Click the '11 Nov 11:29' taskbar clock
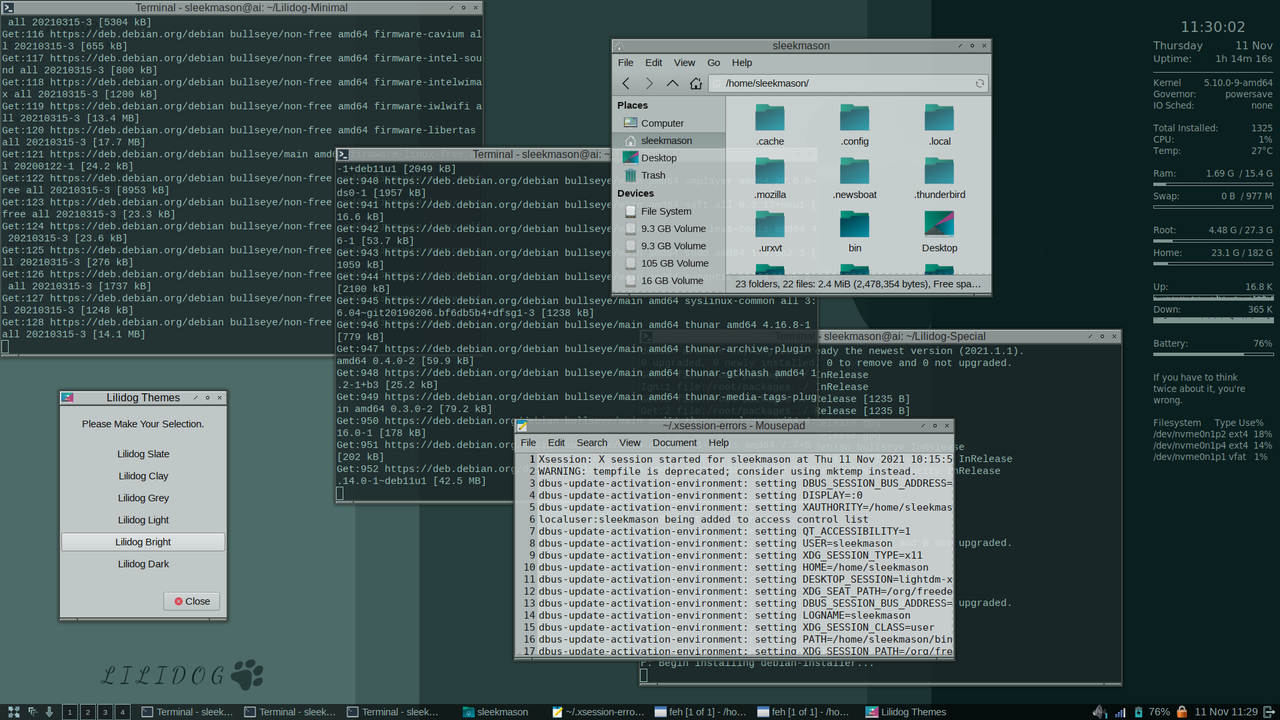The image size is (1280, 720). (1225, 712)
